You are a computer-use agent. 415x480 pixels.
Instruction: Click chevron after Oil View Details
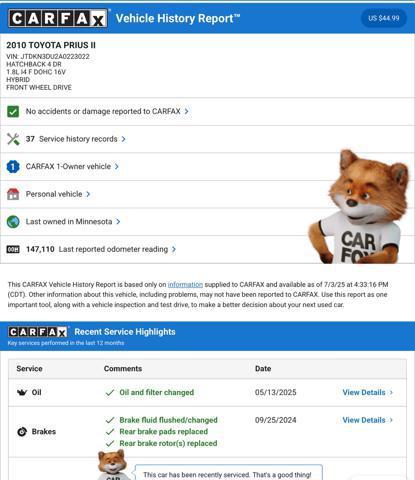tap(391, 392)
